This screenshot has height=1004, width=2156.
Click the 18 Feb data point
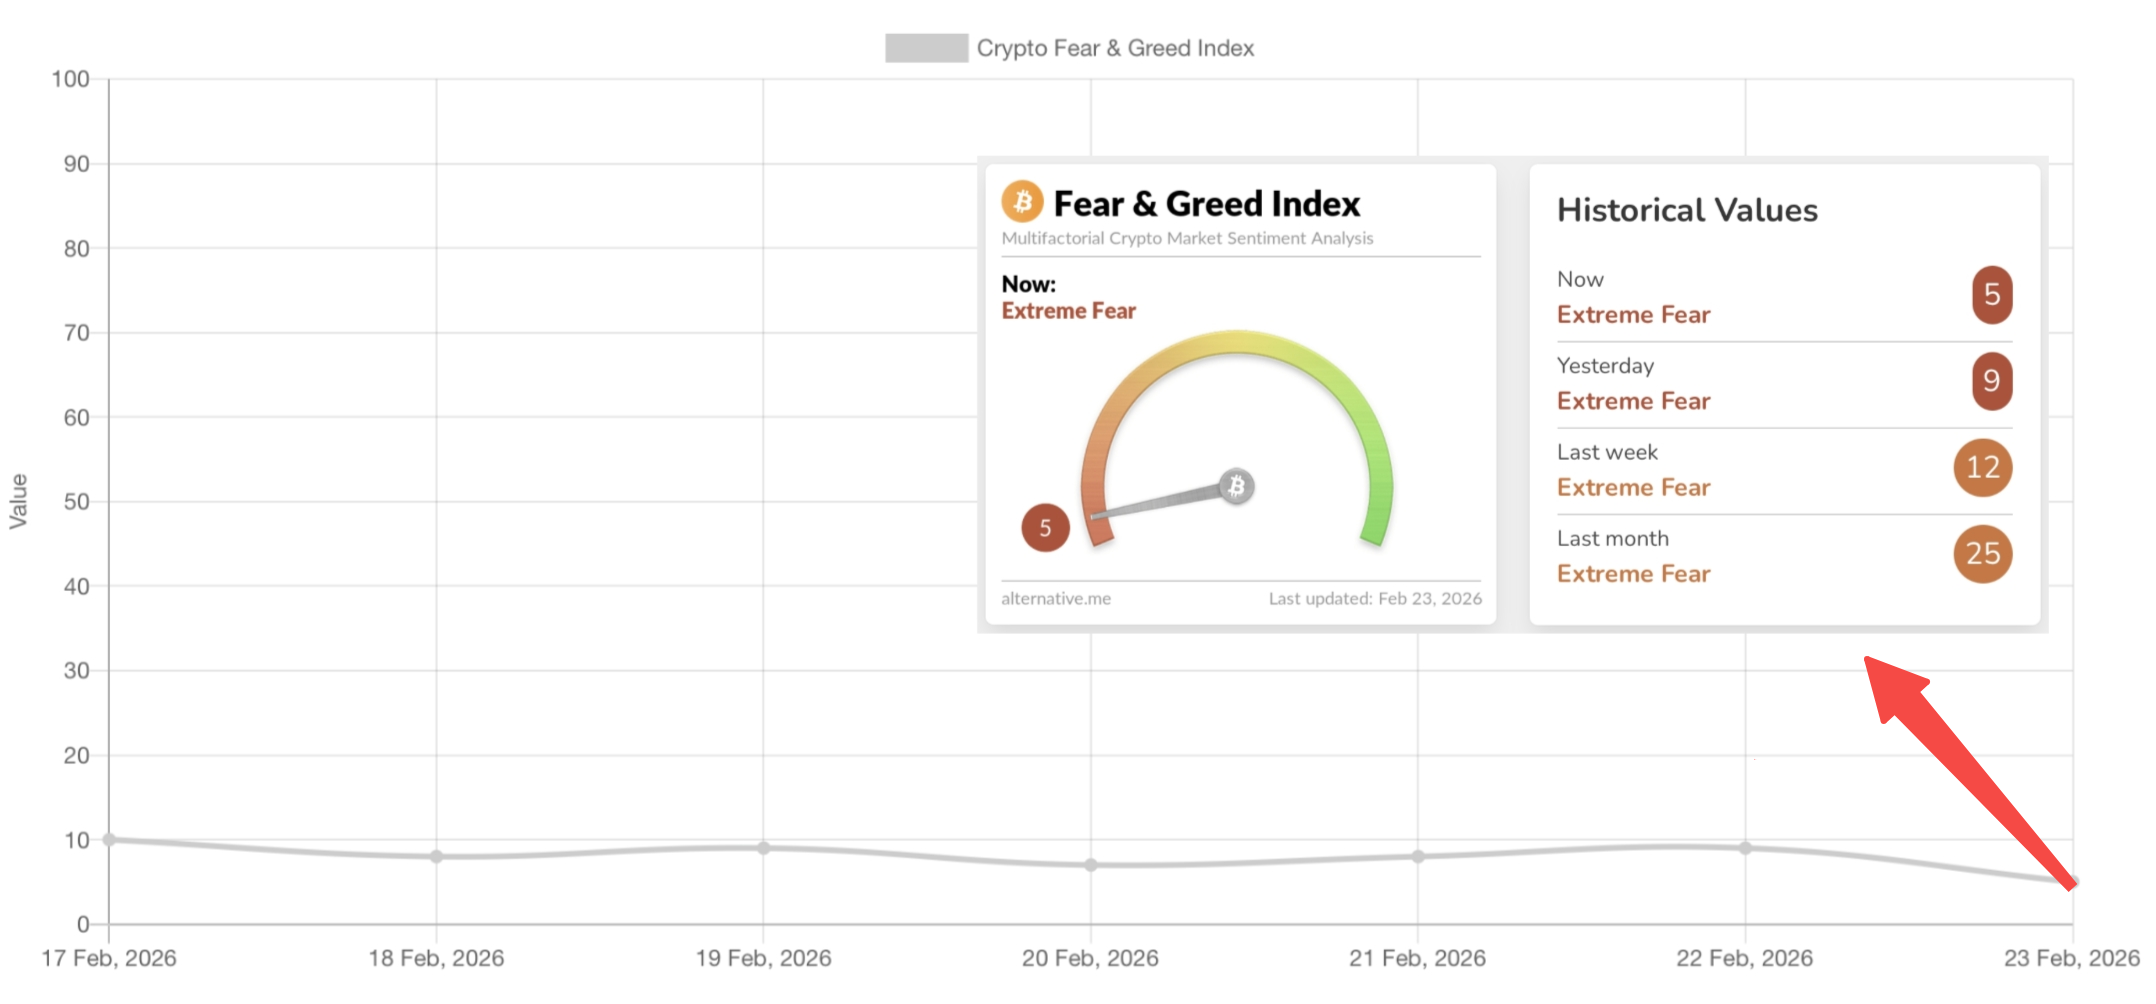pyautogui.click(x=436, y=857)
